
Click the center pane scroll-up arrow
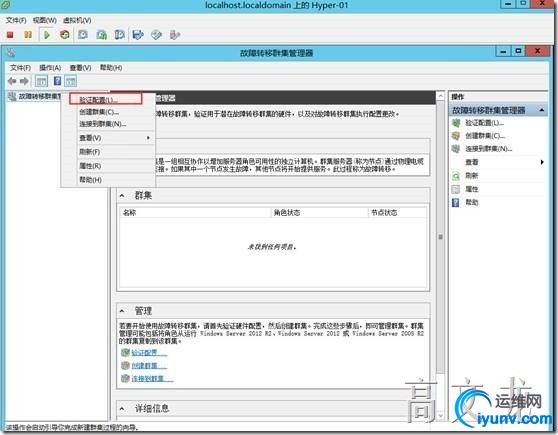point(441,96)
